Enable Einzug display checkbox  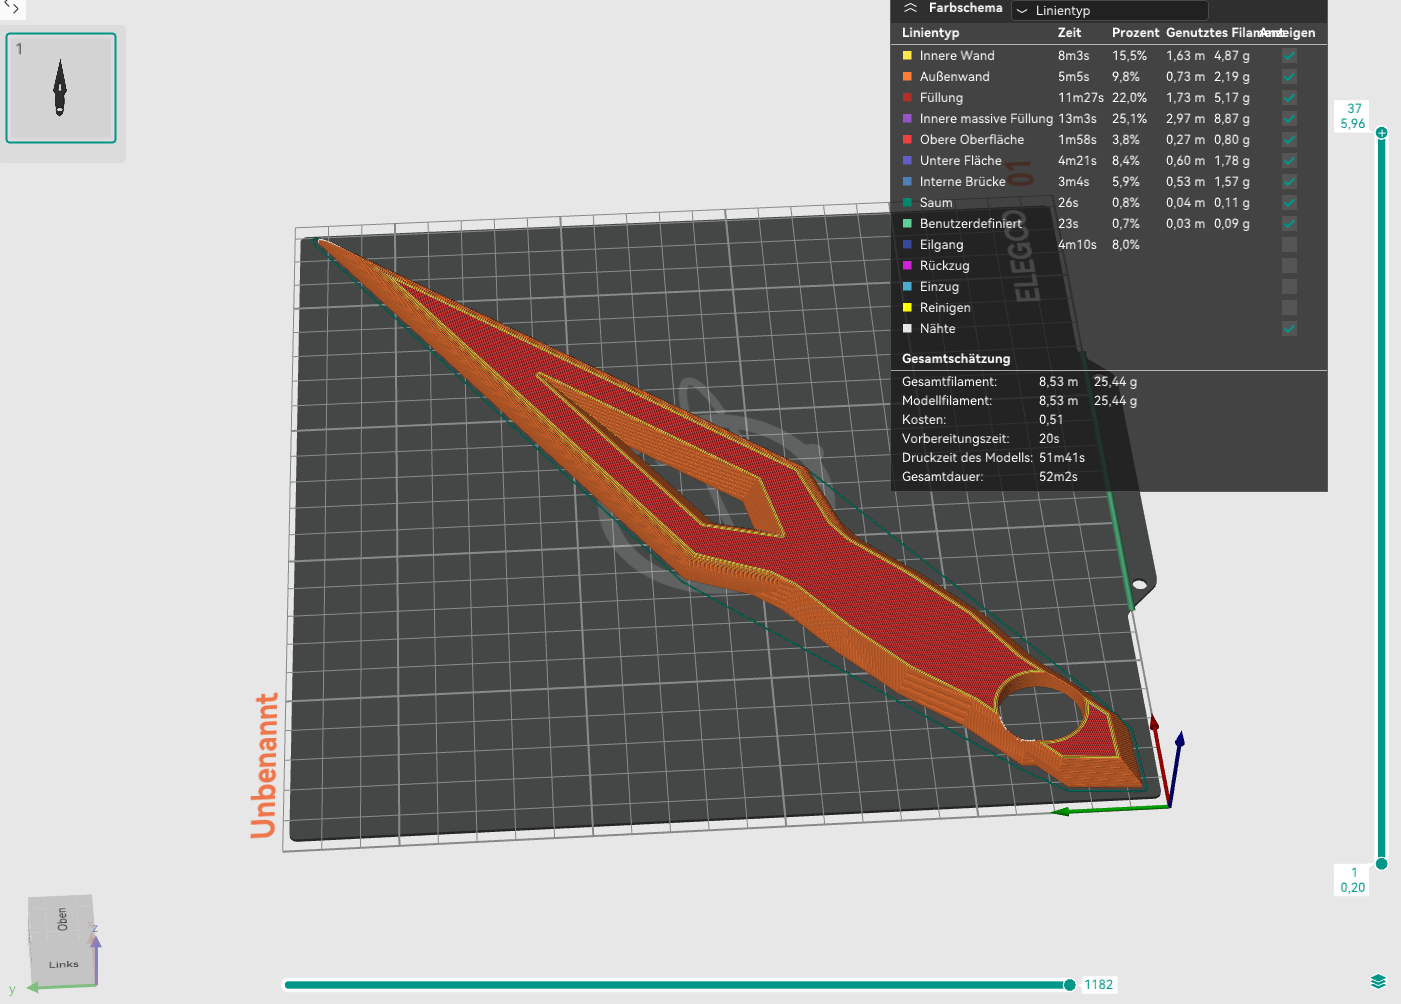point(1289,287)
